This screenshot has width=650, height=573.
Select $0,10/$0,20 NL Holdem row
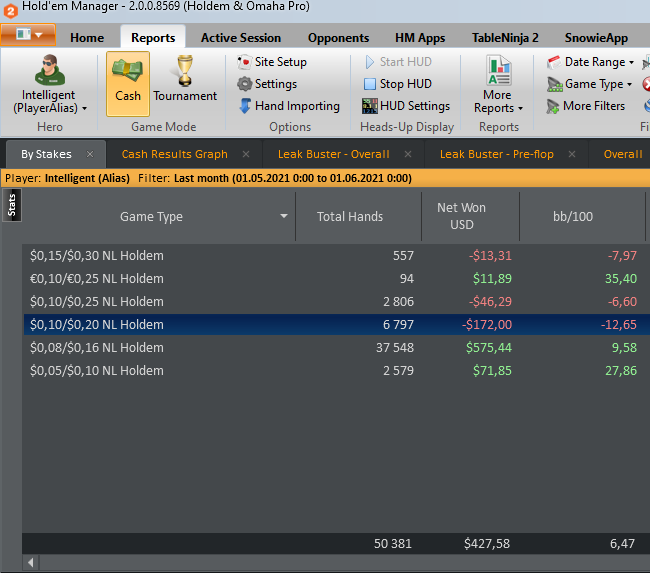click(336, 325)
